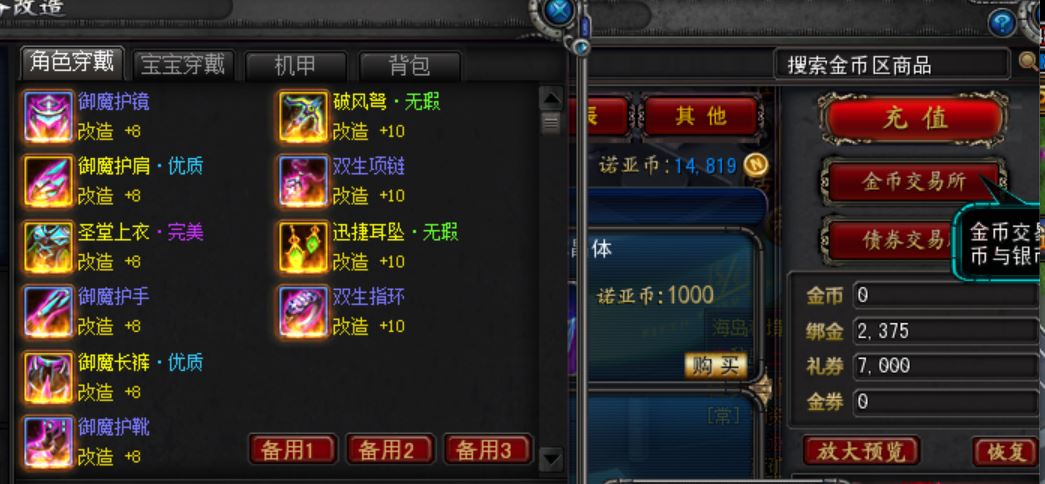Focus the 搜索金币区商品 search field
The image size is (1045, 484).
893,64
